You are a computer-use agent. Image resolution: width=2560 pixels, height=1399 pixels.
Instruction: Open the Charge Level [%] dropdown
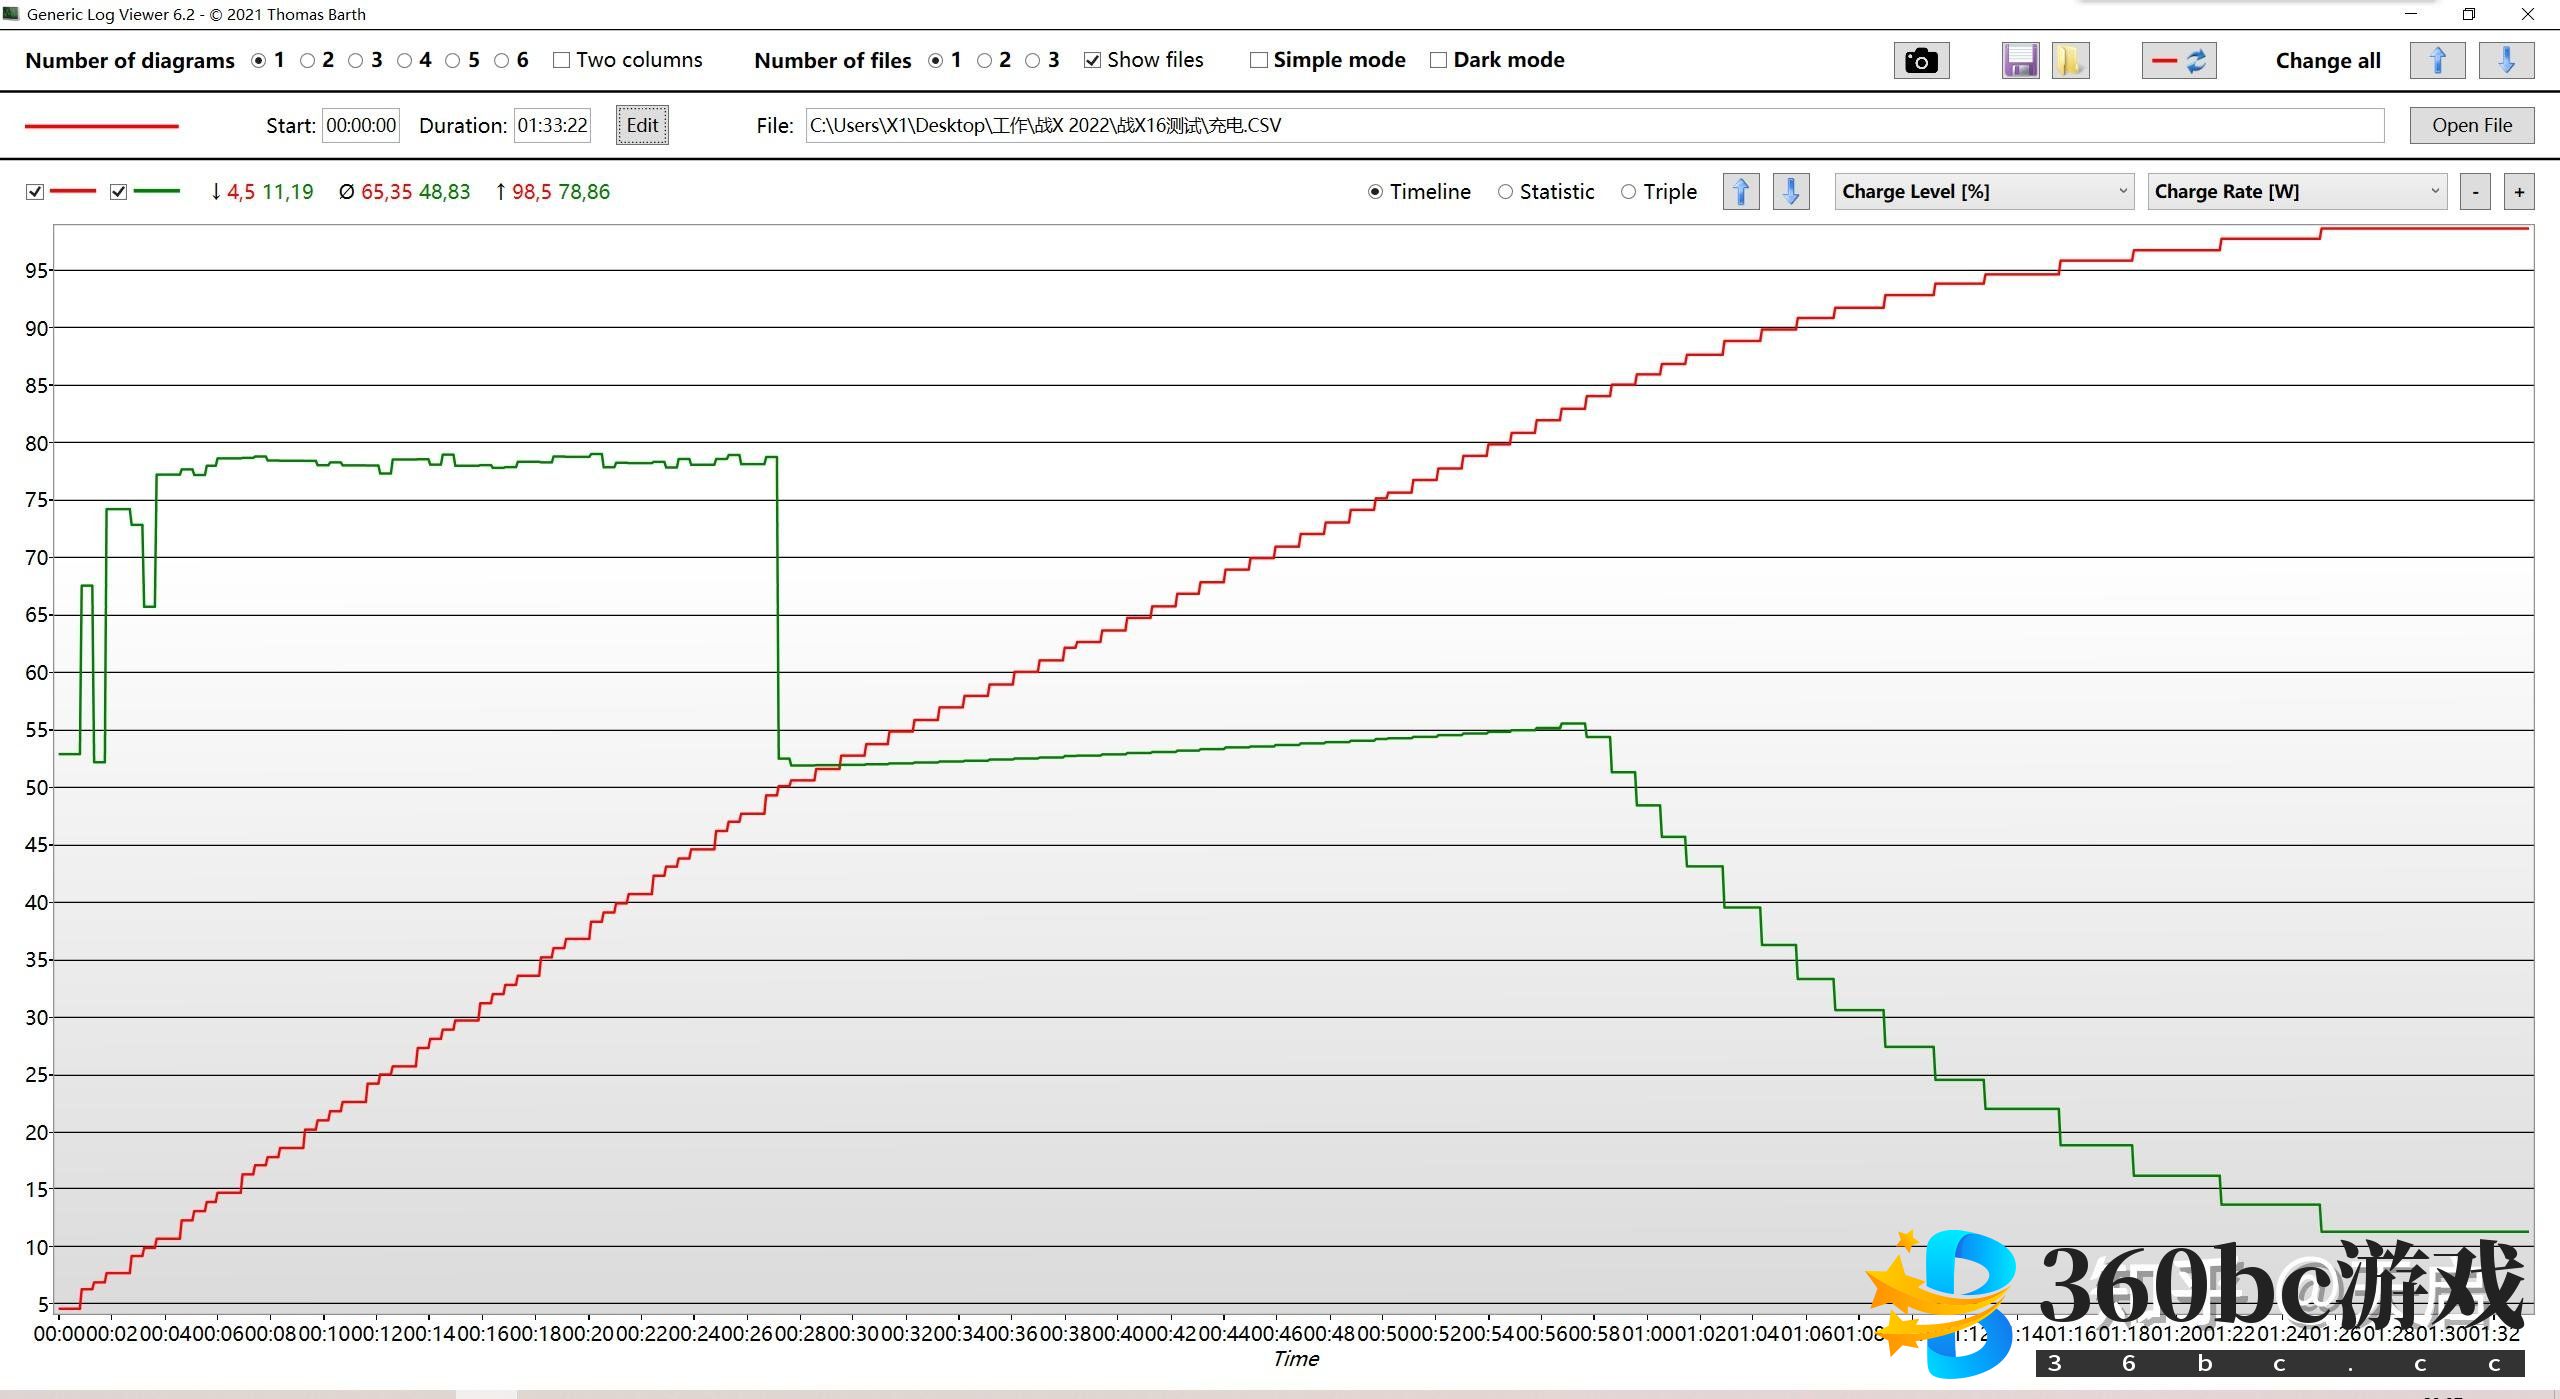pyautogui.click(x=1984, y=192)
